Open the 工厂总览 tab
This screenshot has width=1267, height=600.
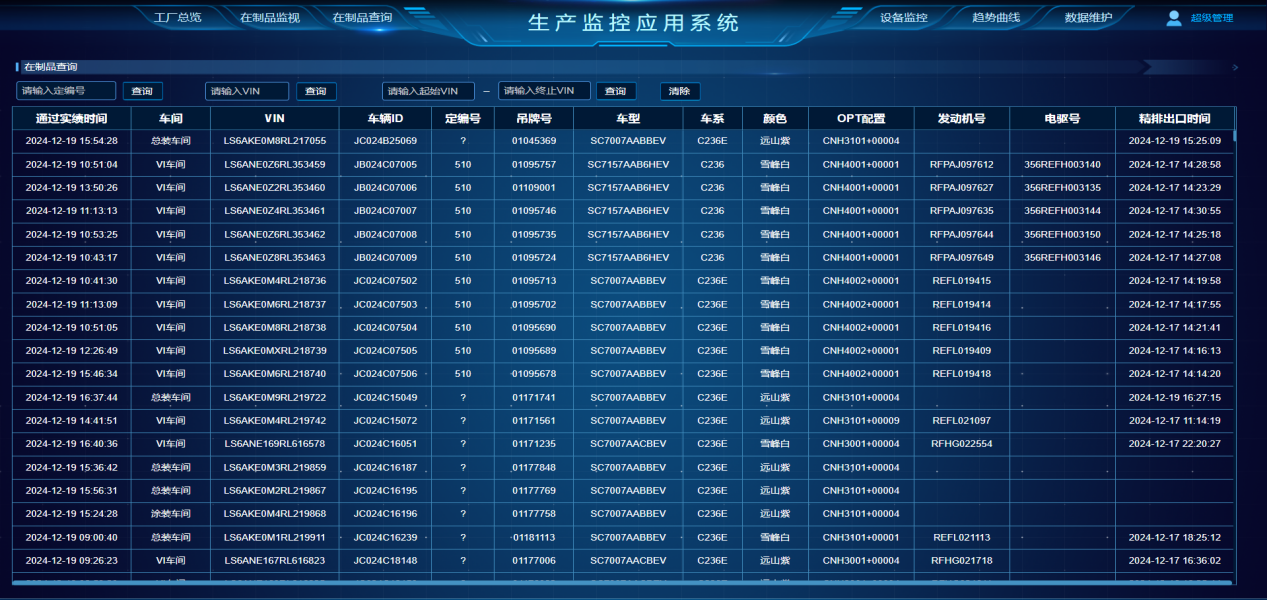(177, 17)
